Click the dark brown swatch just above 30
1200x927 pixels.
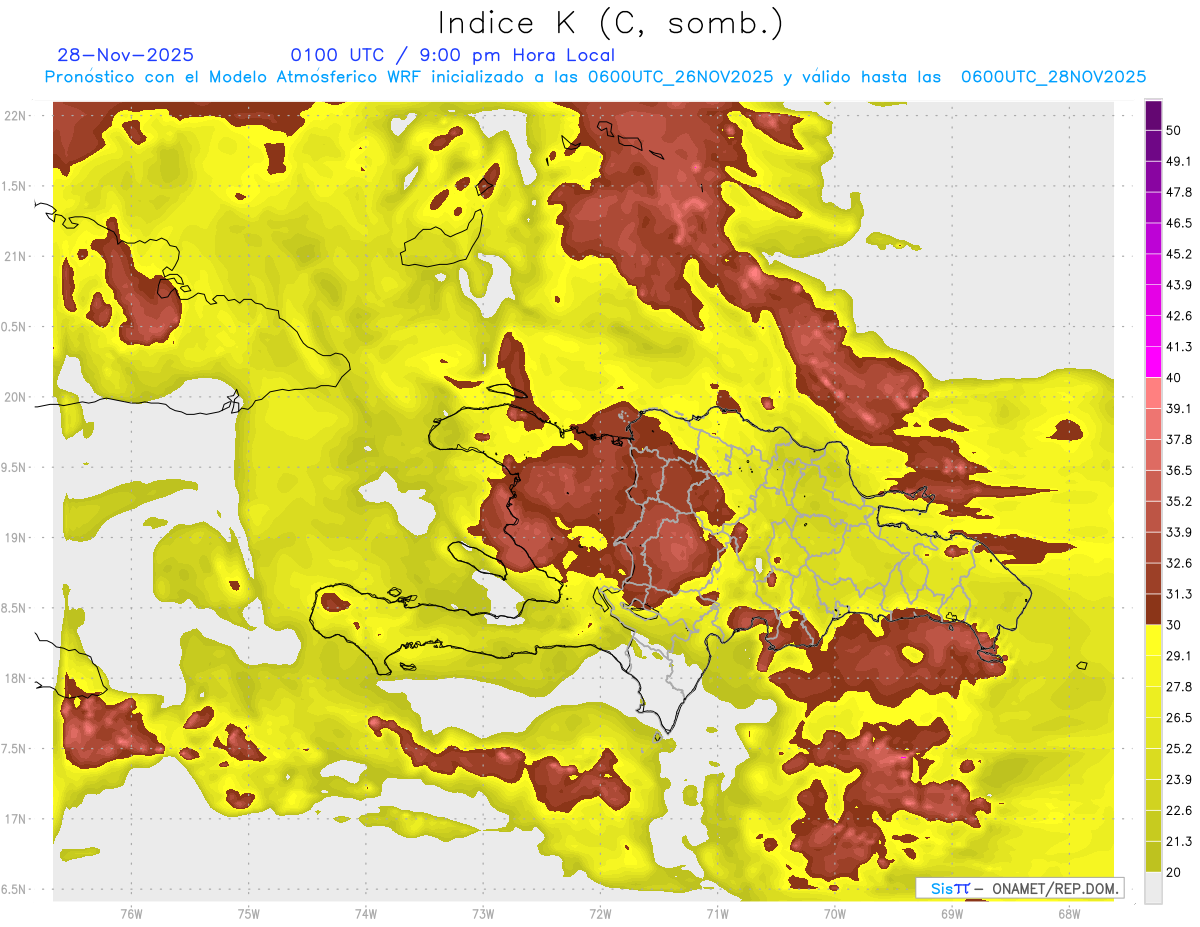coord(1153,609)
